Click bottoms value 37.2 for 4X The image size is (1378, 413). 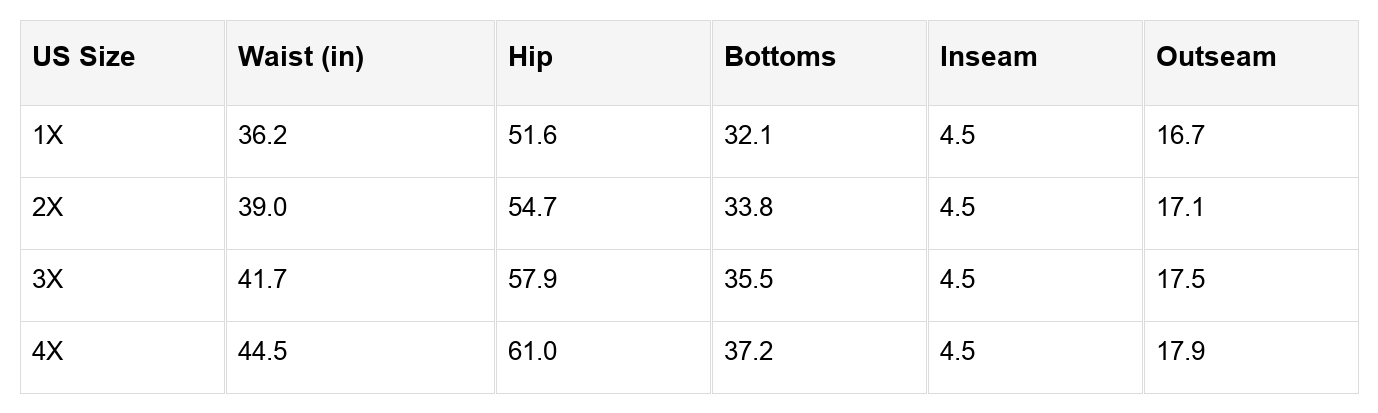tap(748, 352)
